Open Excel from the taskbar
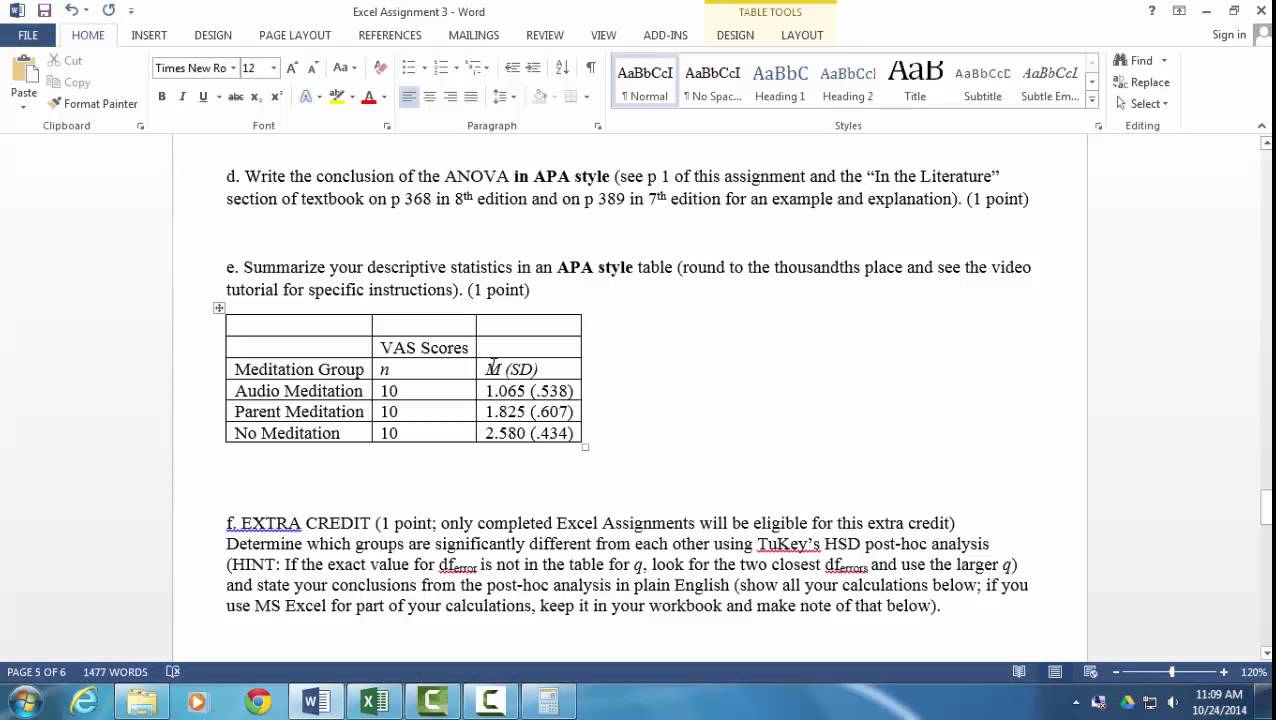The width and height of the screenshot is (1276, 720). (374, 702)
